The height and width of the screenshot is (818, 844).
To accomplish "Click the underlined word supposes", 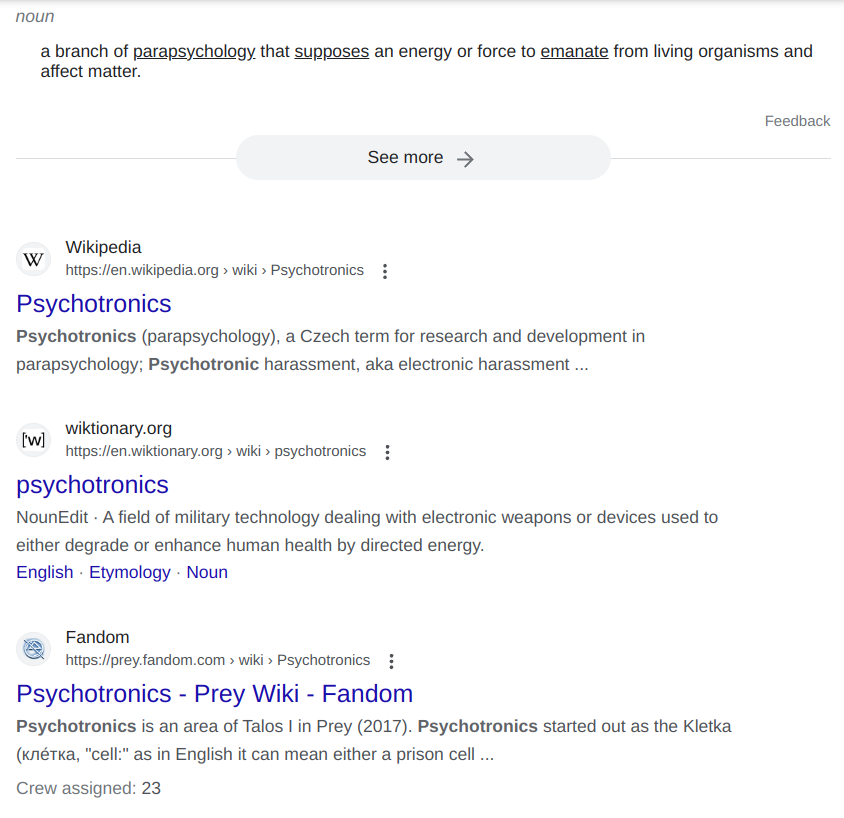I will point(331,52).
